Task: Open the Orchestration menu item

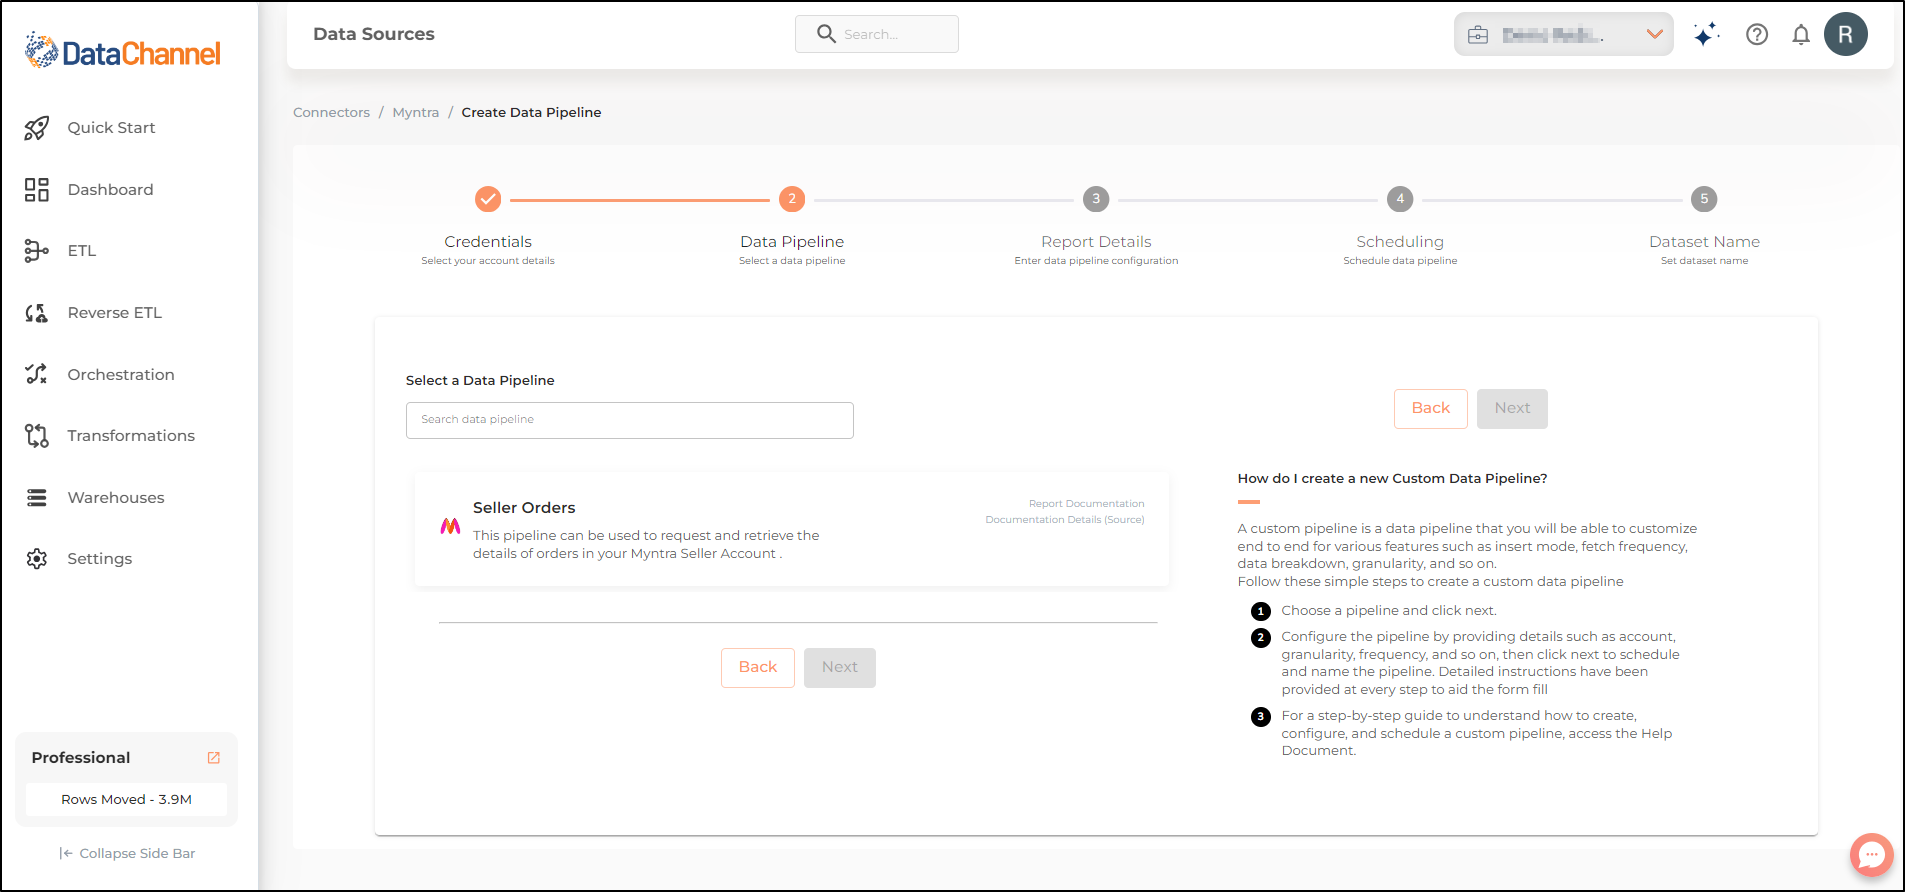Action: [121, 375]
